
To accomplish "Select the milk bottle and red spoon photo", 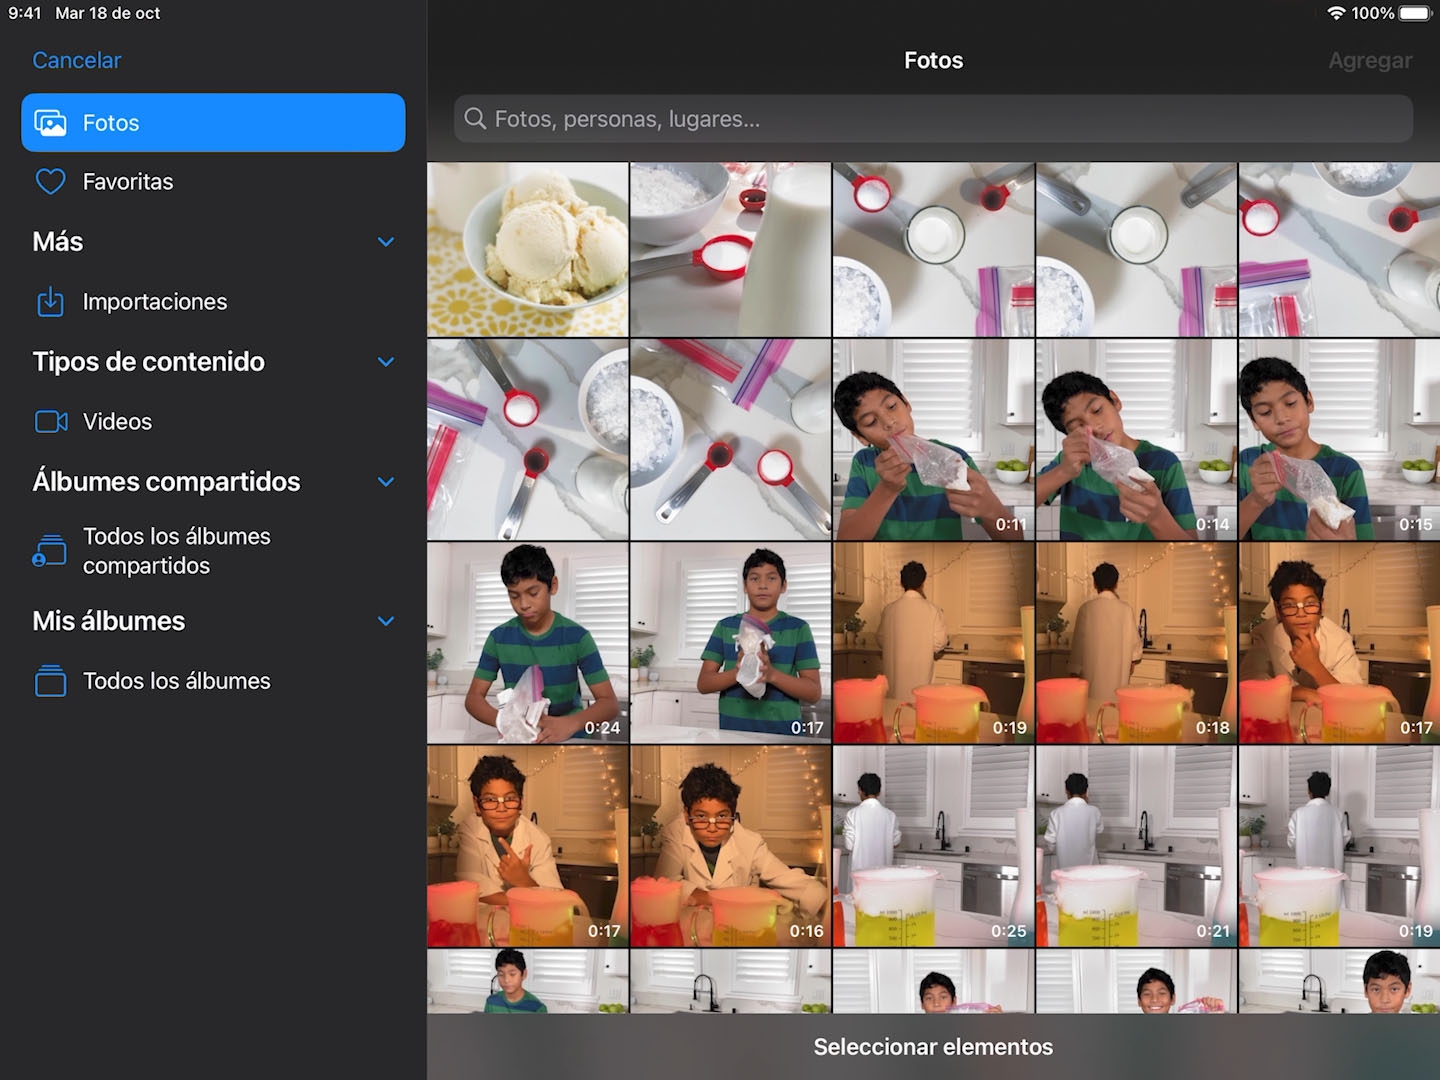I will pyautogui.click(x=730, y=249).
